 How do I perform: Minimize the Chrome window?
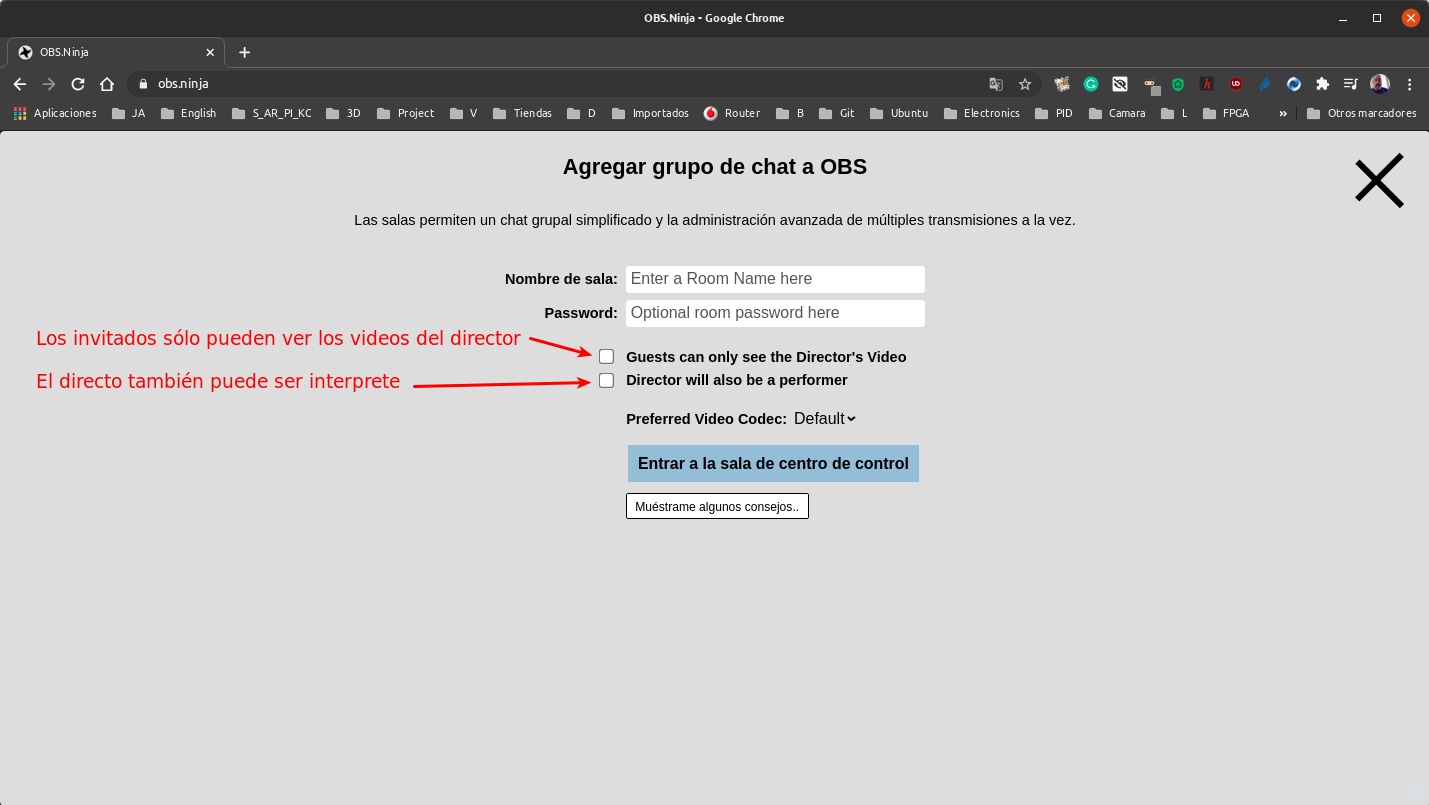pos(1343,18)
